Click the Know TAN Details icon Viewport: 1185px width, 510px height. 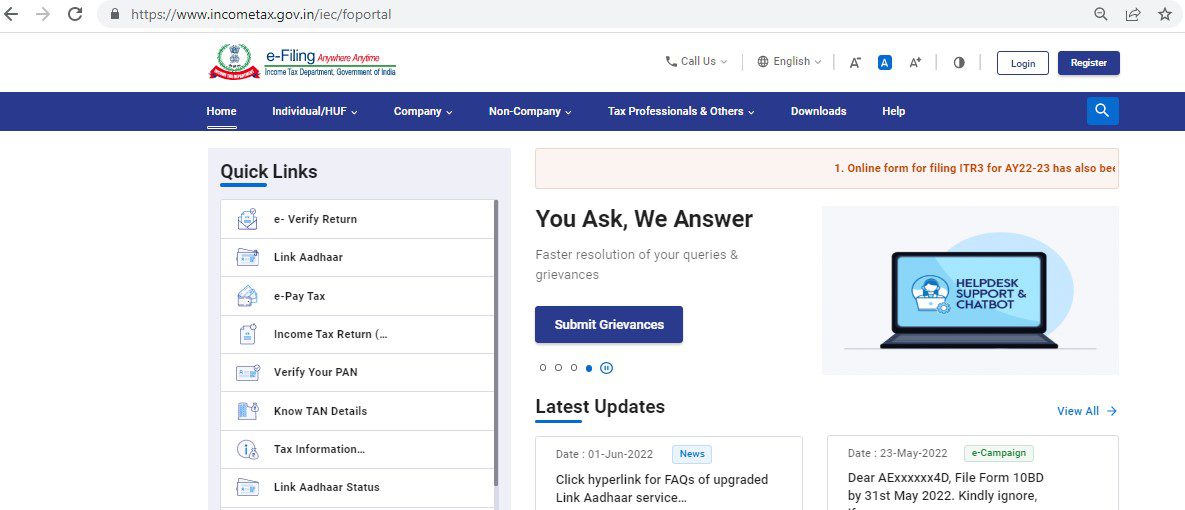click(247, 411)
